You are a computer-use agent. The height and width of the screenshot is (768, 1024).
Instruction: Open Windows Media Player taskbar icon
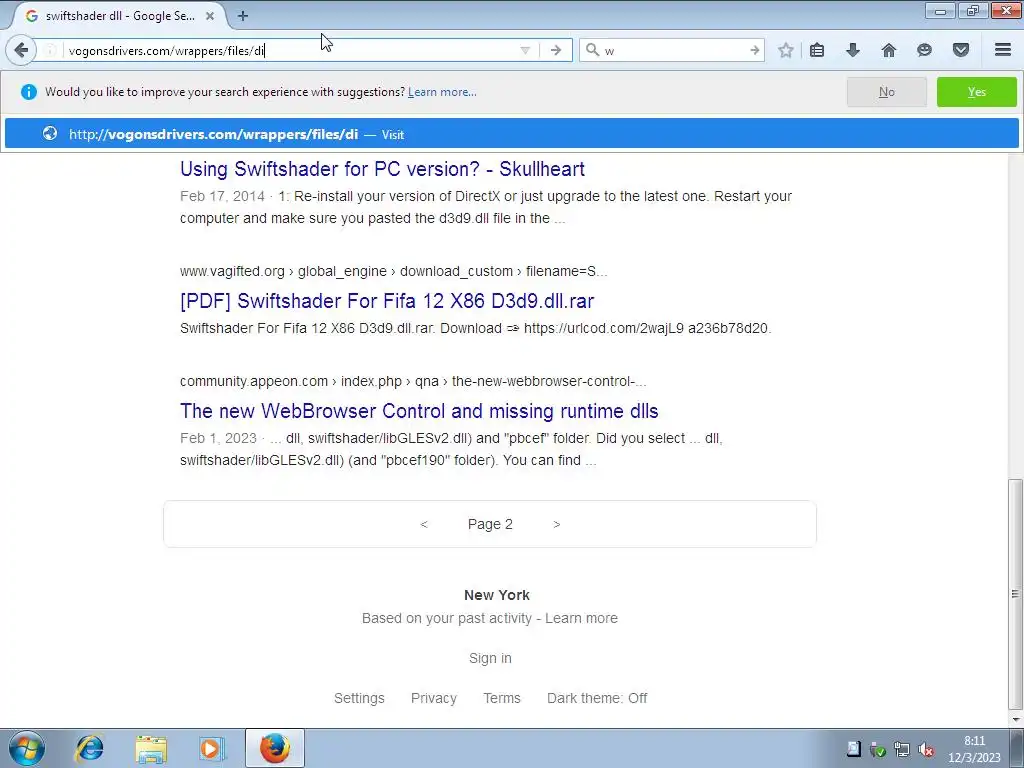212,748
